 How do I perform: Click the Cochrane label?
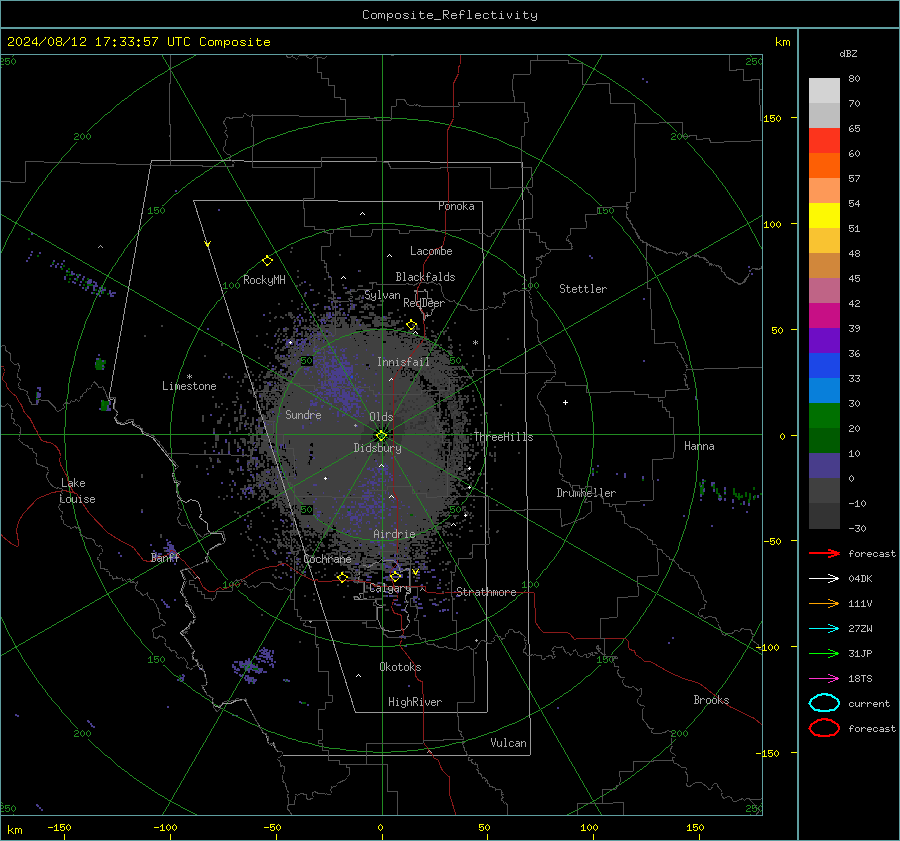click(x=327, y=559)
